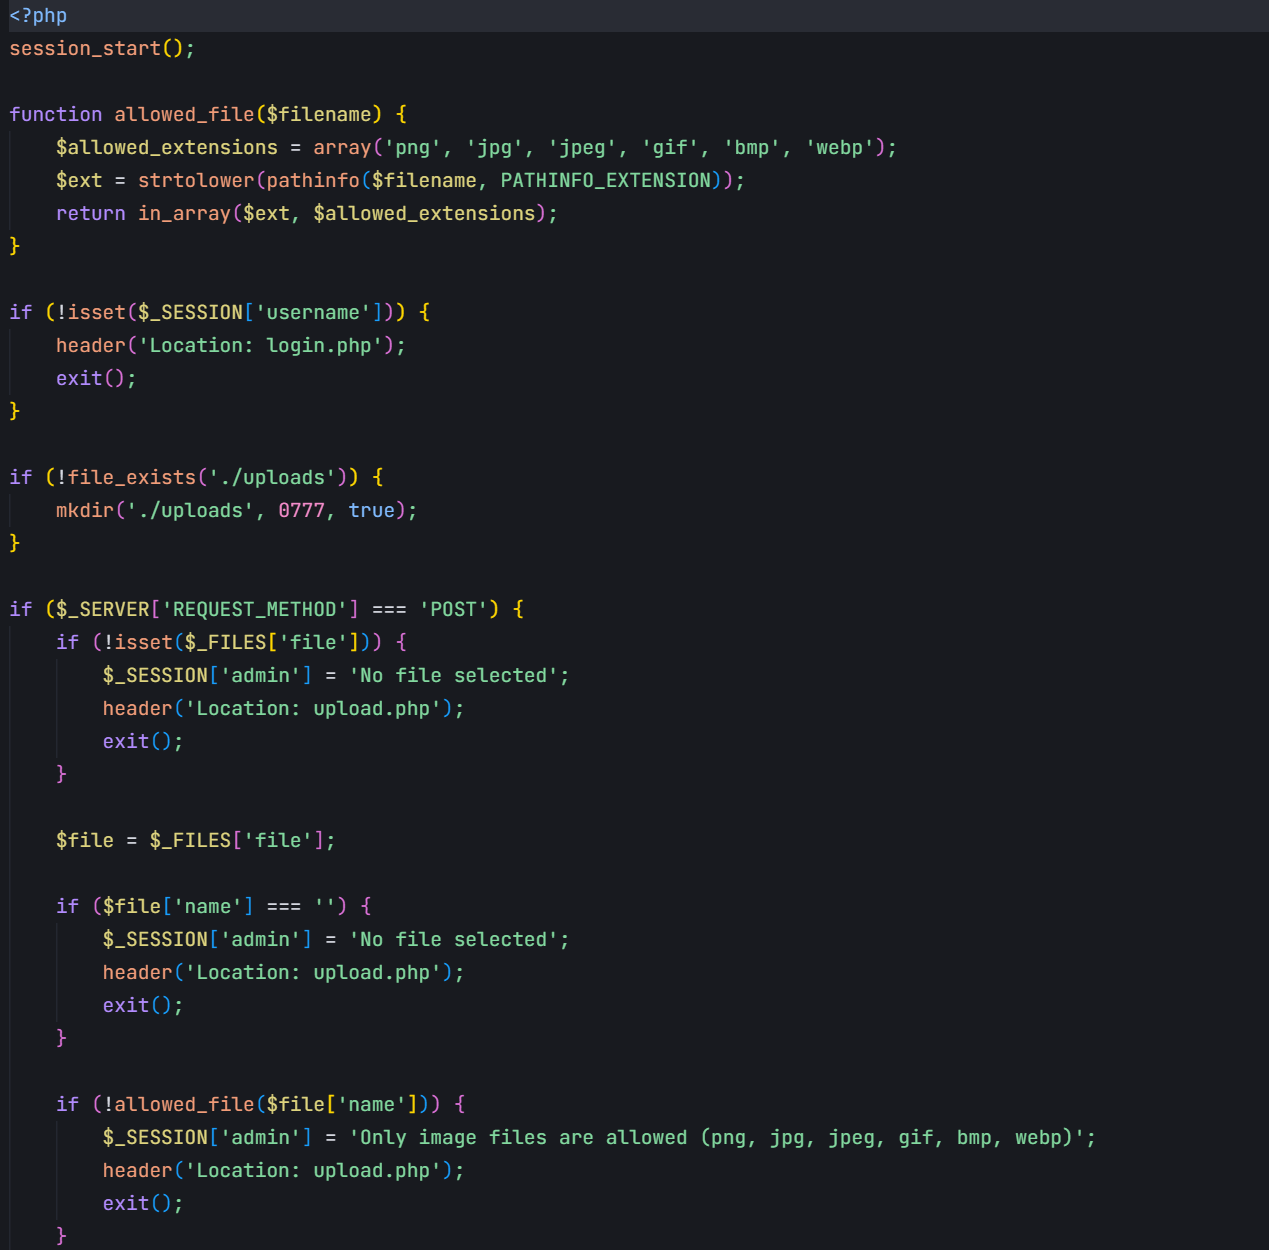Click '!allowed_file($file['name'])' condition
1269x1250 pixels.
click(265, 1104)
